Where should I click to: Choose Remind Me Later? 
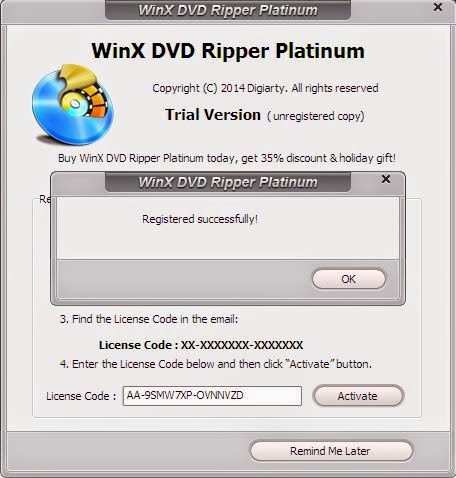331,451
